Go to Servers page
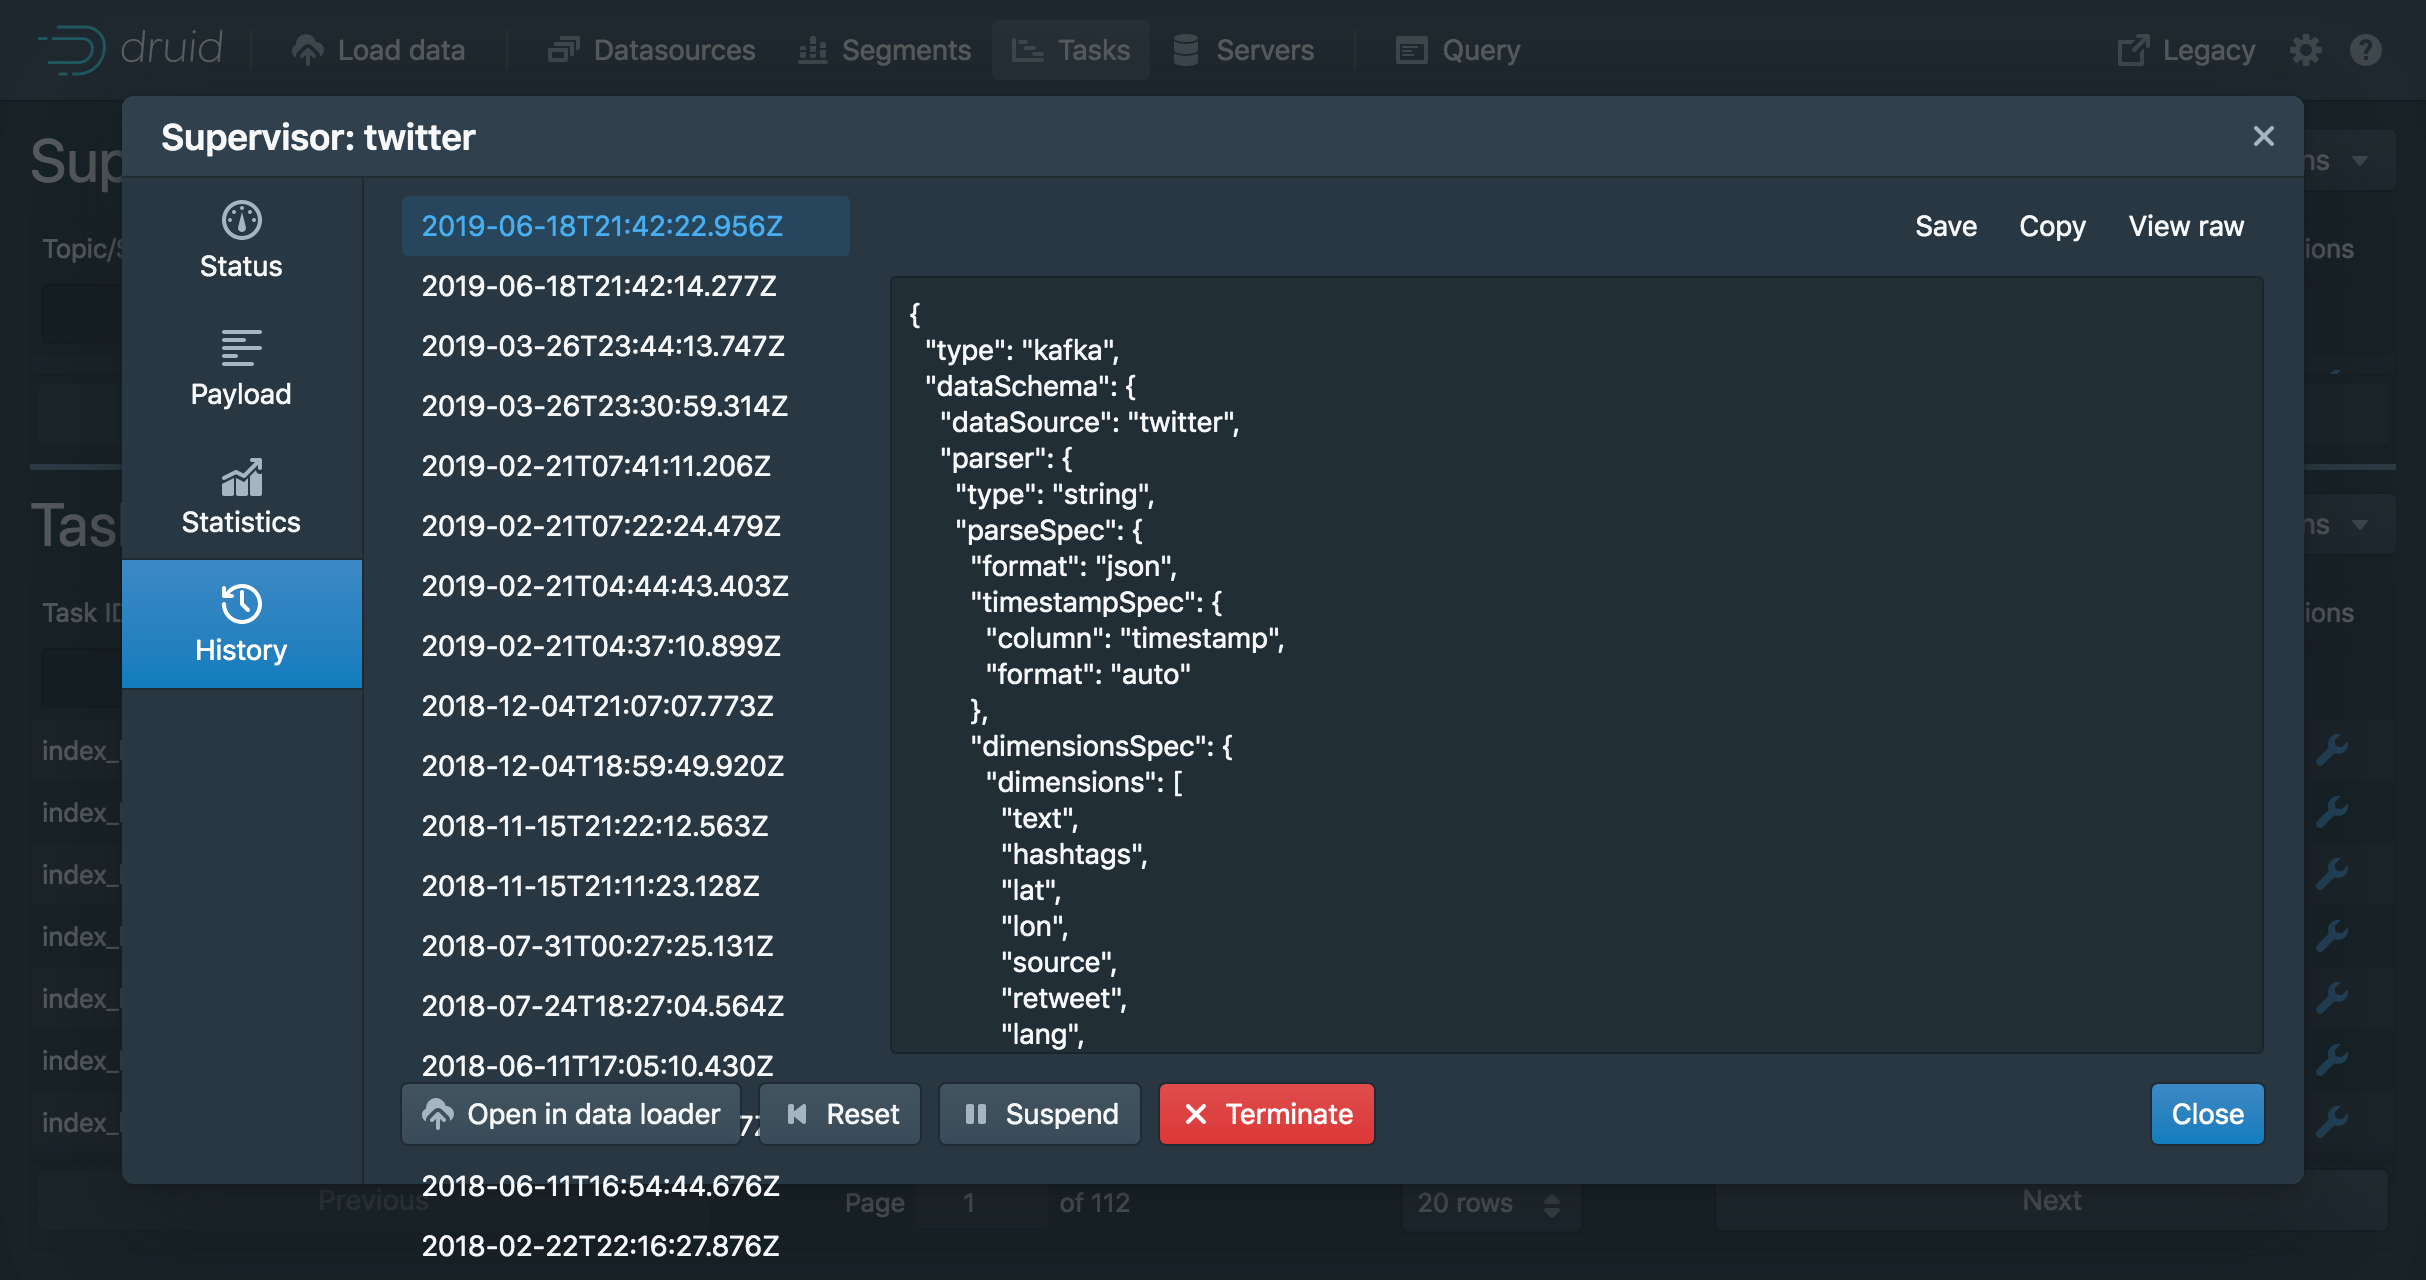The width and height of the screenshot is (2426, 1280). [x=1243, y=50]
